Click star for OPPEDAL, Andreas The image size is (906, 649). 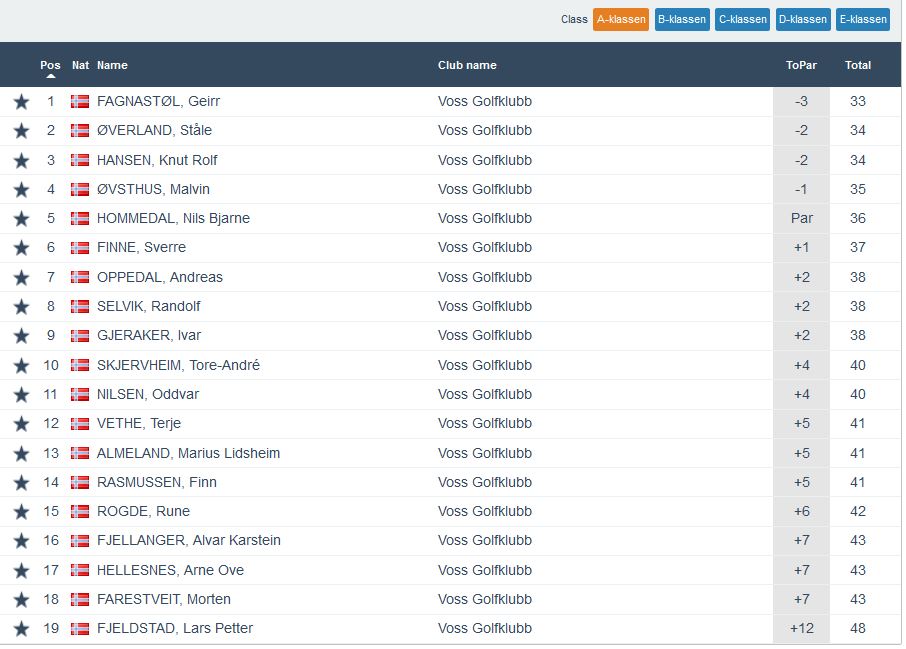(21, 278)
